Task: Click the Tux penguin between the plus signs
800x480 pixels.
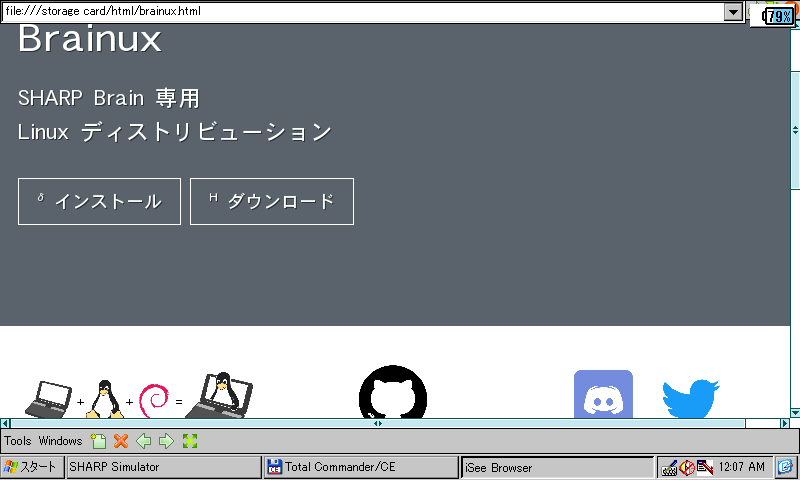Action: click(105, 399)
